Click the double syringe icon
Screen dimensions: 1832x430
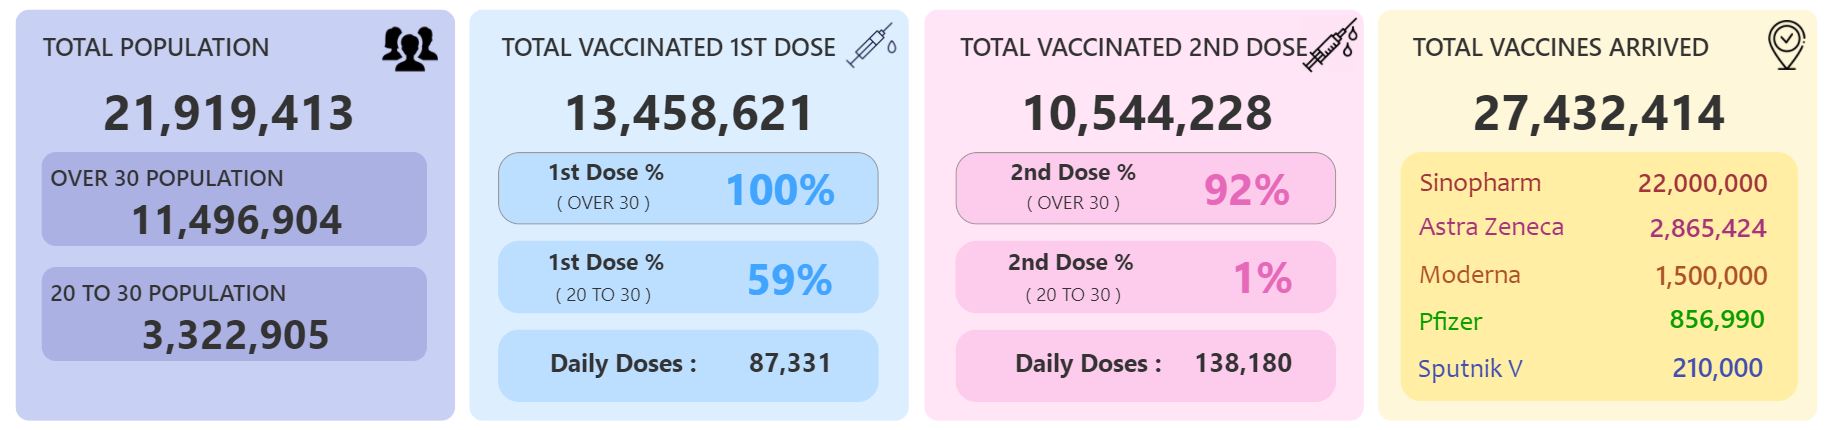coord(1331,46)
